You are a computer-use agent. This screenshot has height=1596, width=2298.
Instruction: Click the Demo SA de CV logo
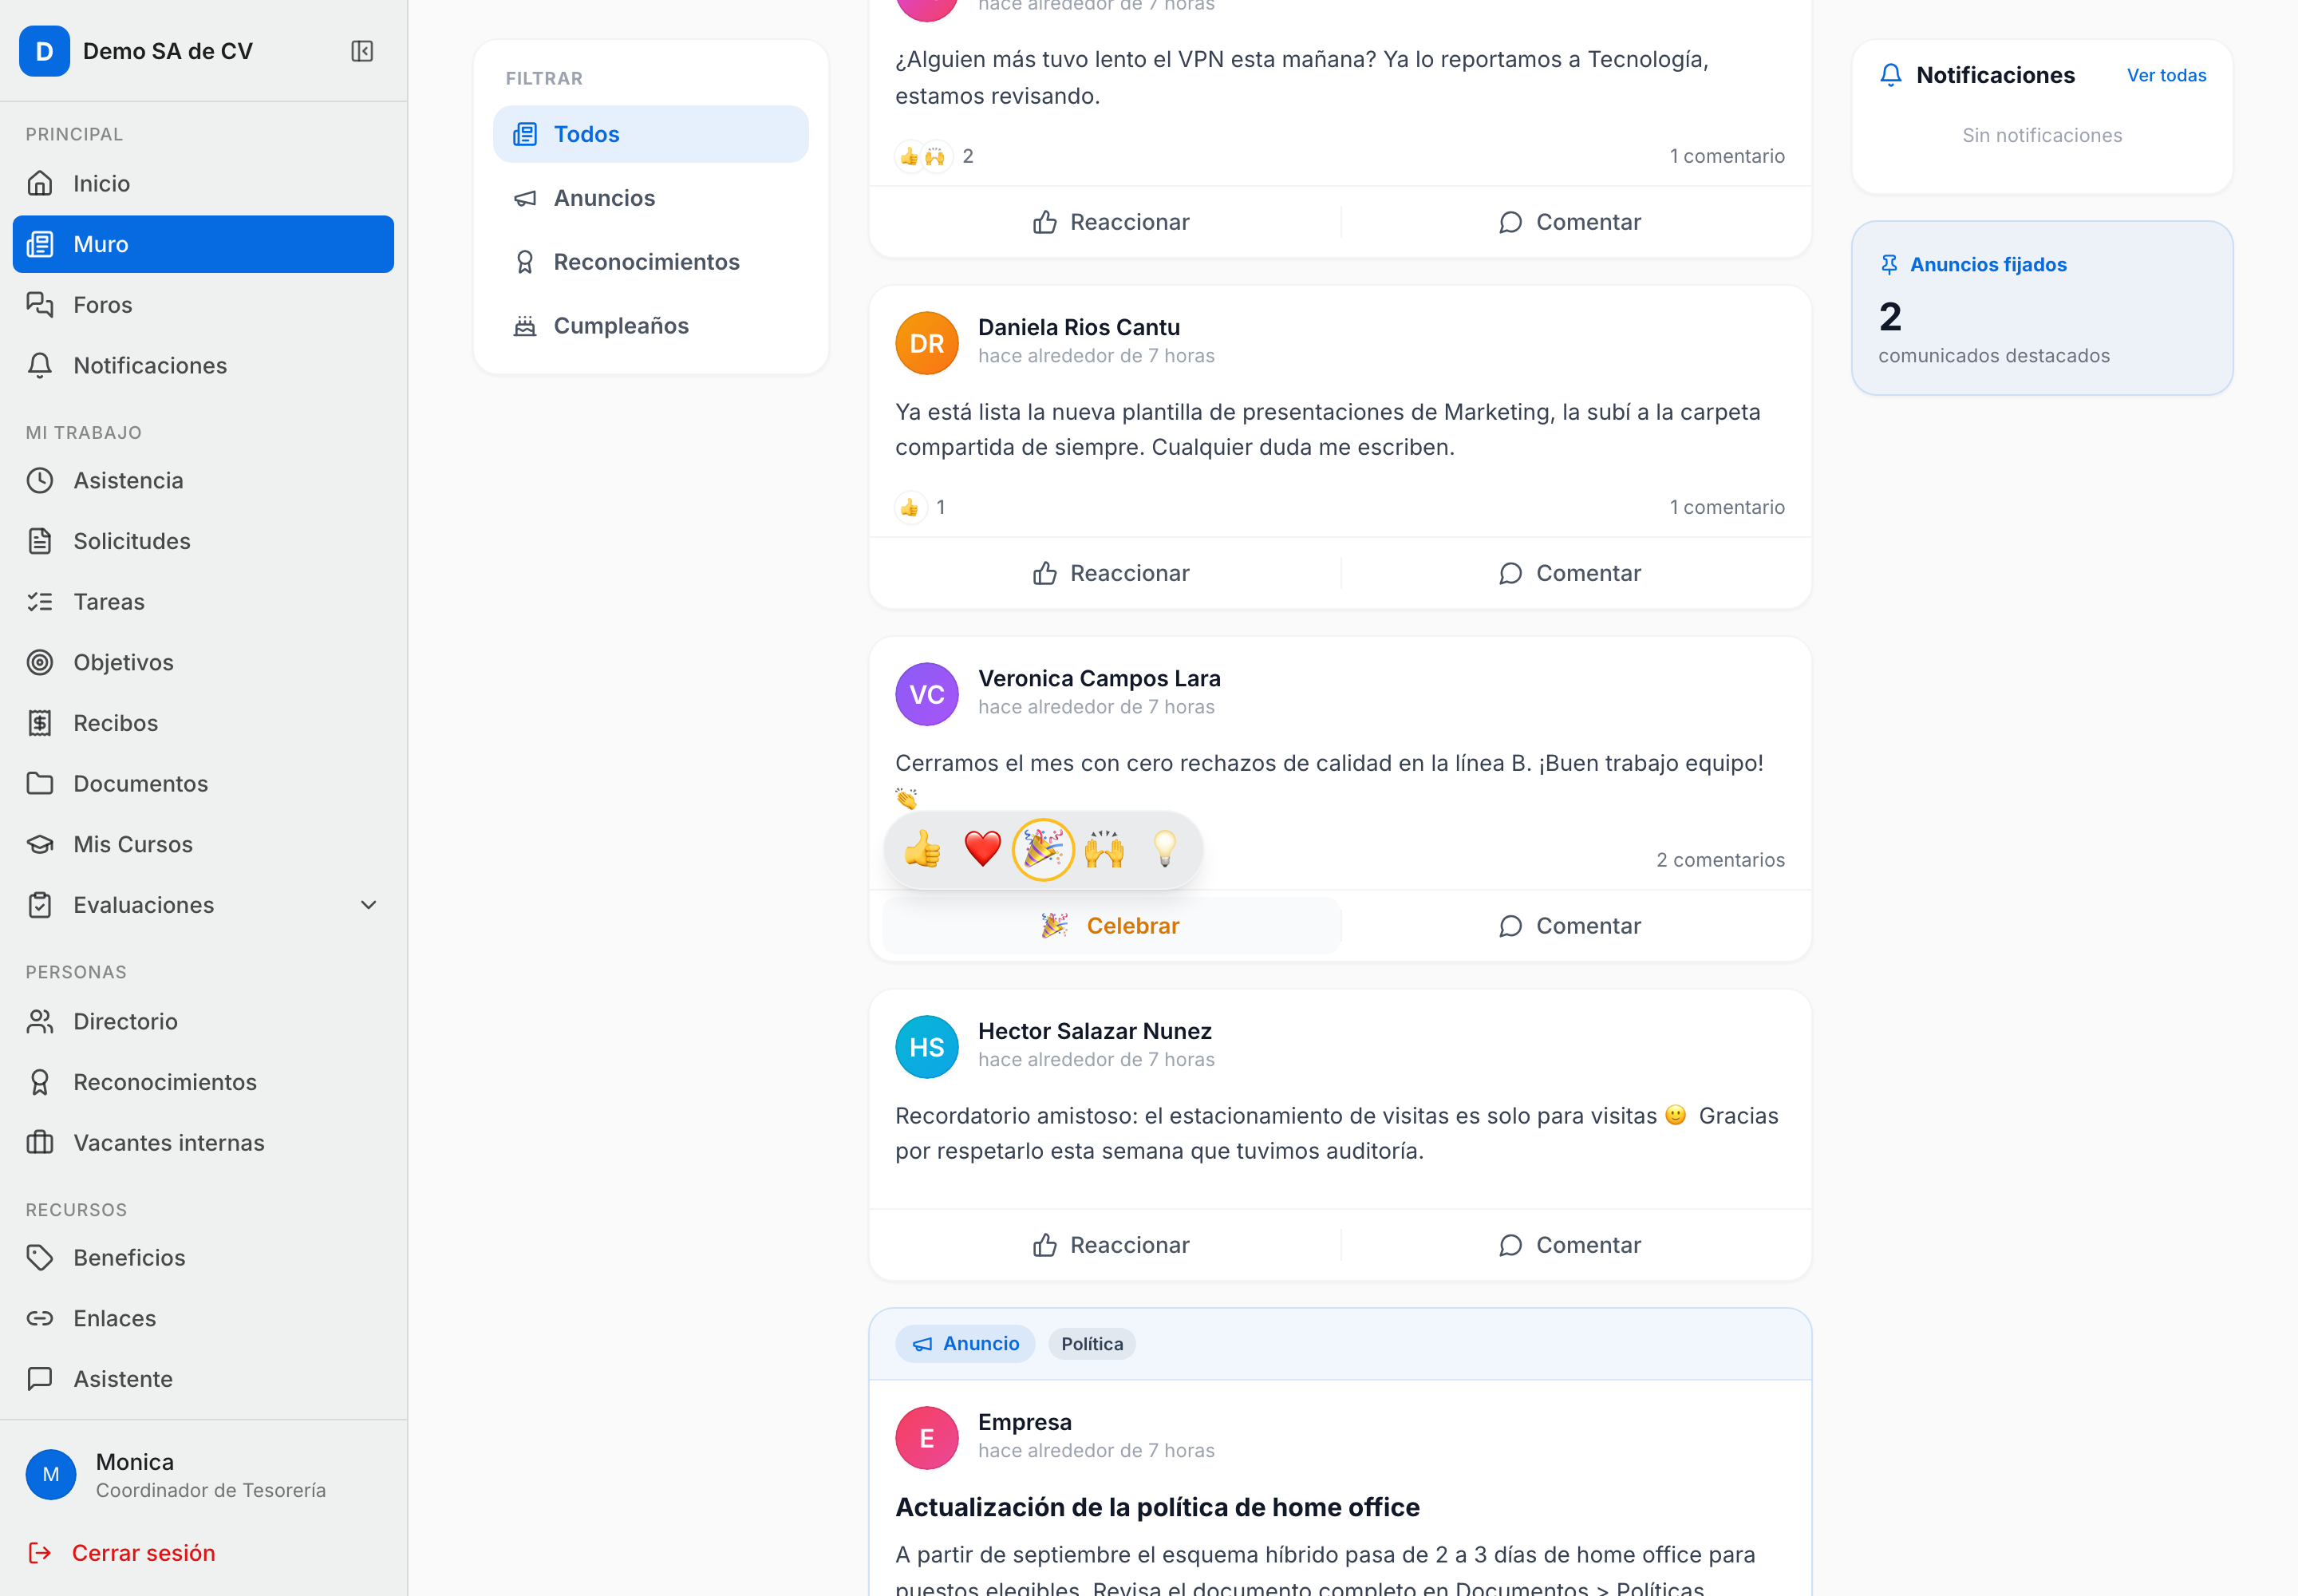coord(44,51)
